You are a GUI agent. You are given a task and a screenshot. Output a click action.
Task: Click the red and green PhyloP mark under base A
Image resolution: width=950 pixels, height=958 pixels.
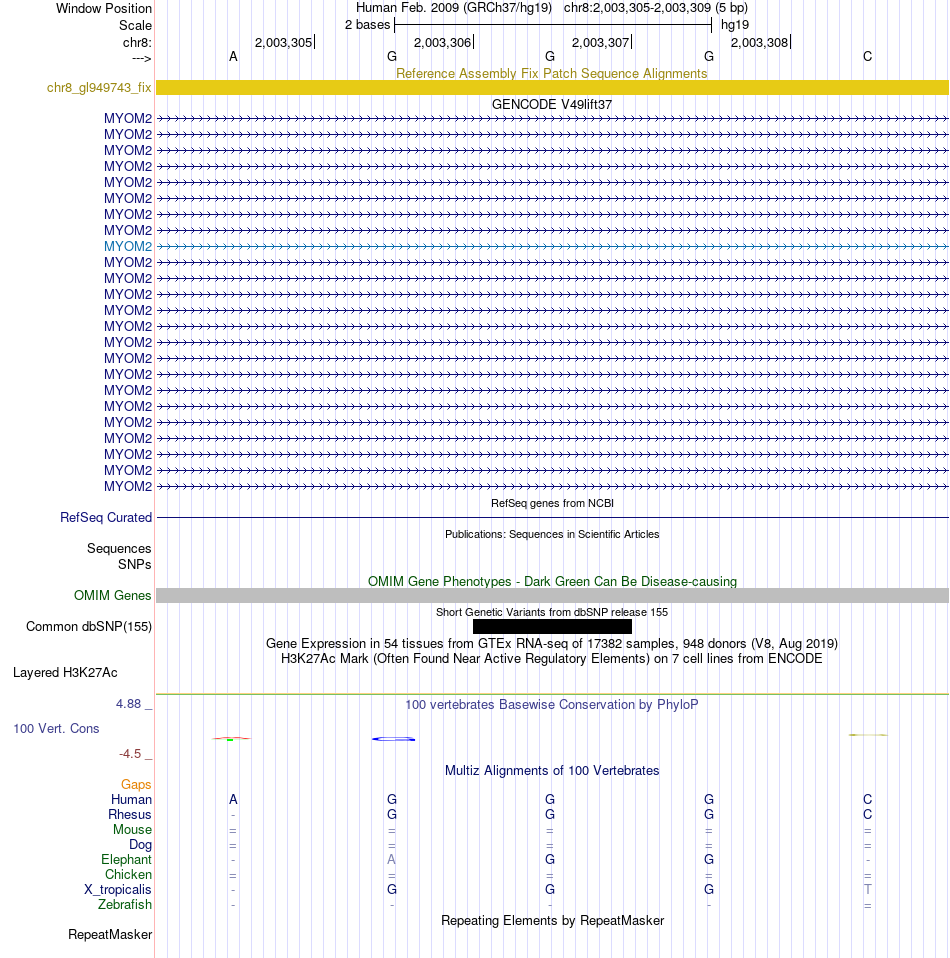click(232, 739)
